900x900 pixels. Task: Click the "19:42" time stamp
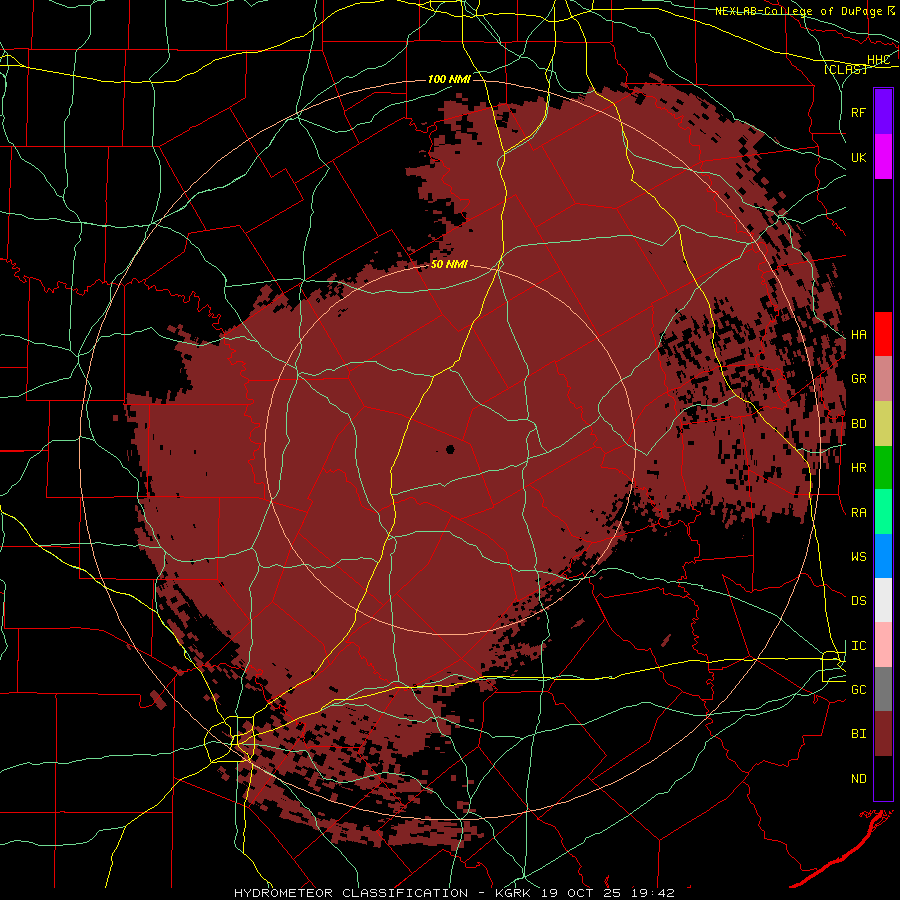[655, 893]
